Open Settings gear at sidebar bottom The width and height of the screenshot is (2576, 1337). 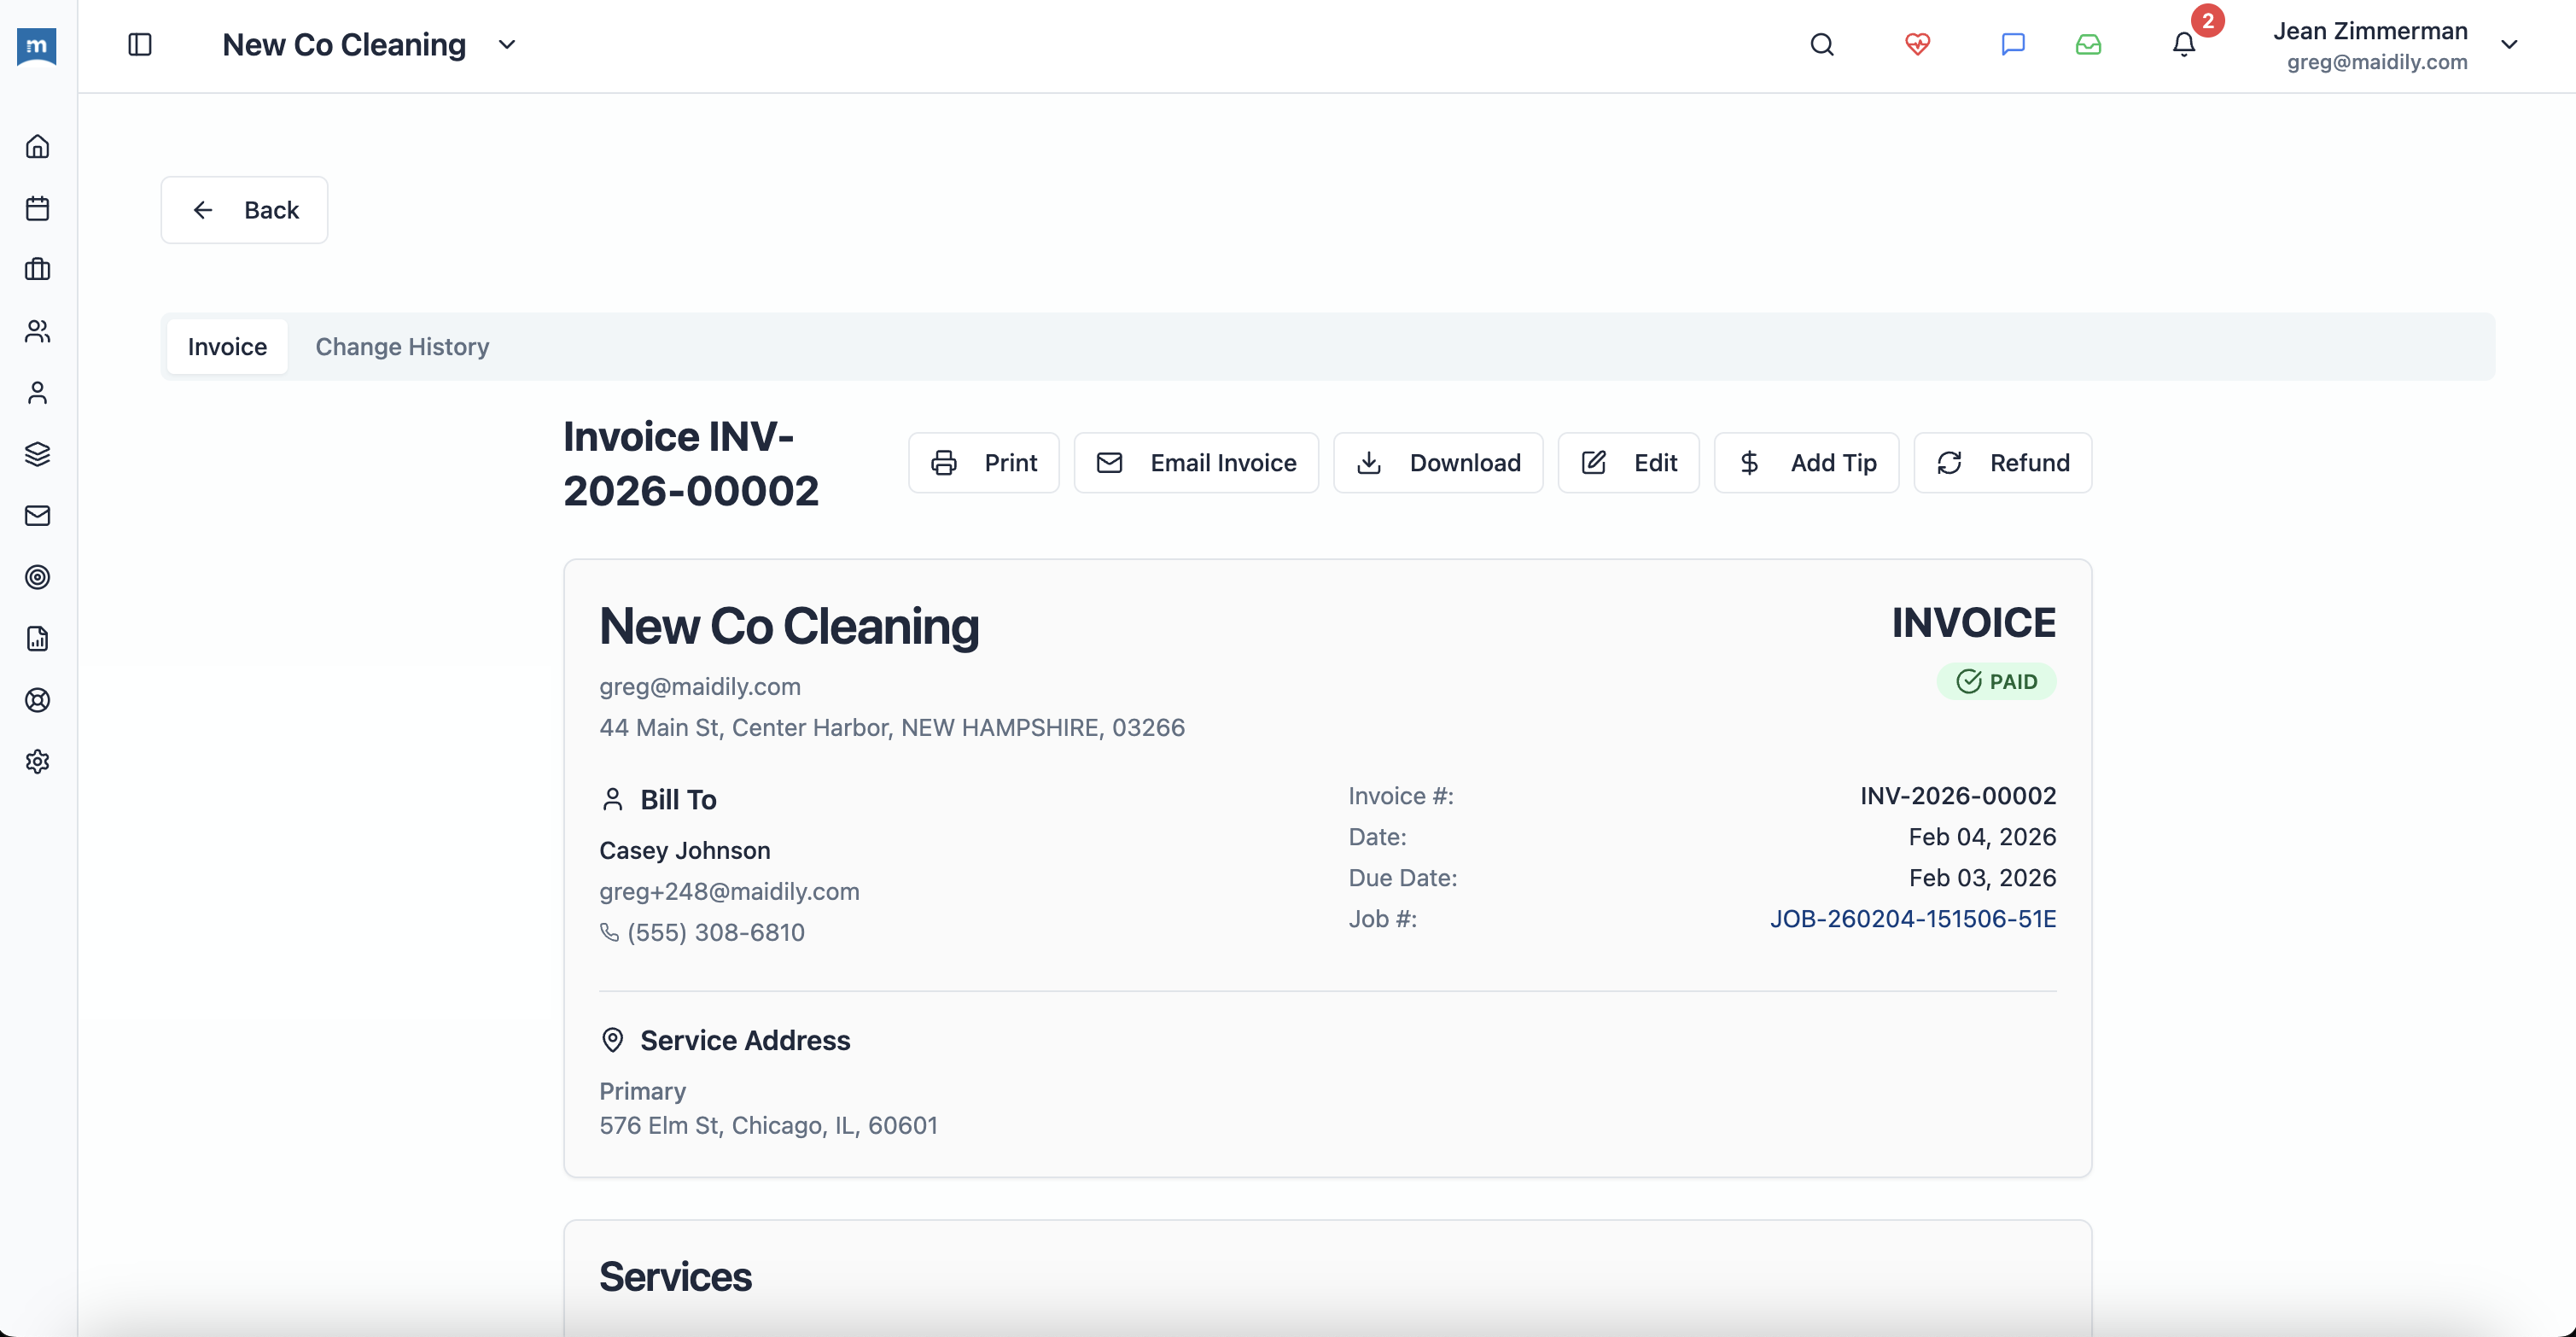37,761
